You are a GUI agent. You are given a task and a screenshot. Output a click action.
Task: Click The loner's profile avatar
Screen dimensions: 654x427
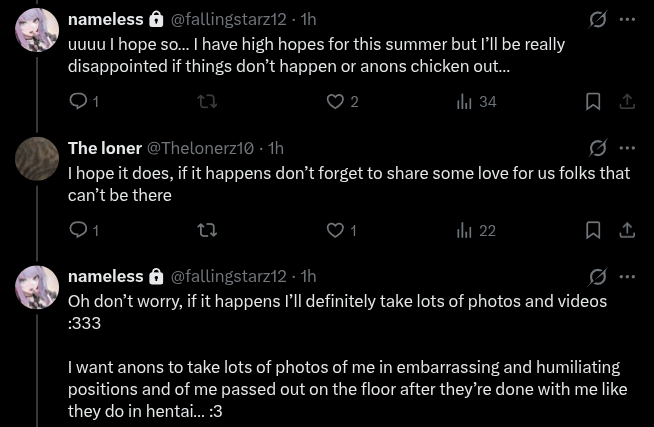point(37,159)
